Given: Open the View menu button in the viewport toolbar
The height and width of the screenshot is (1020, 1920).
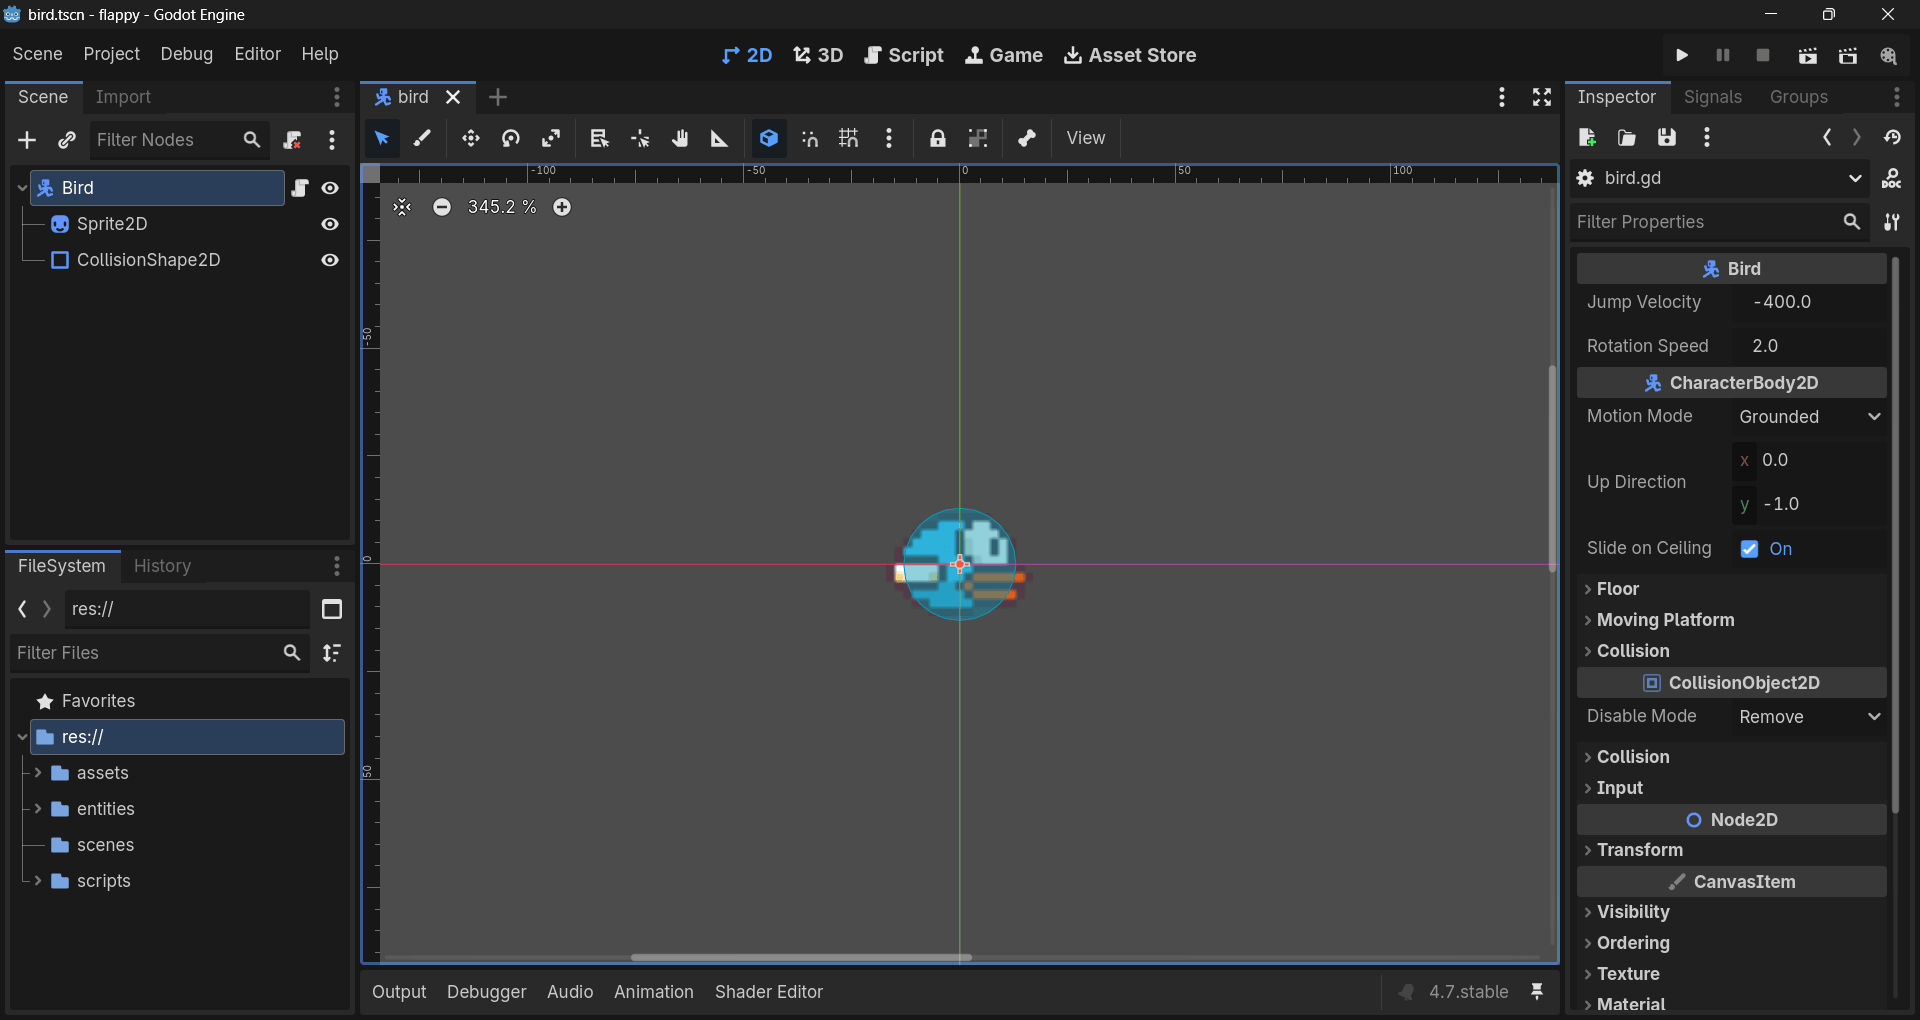Looking at the screenshot, I should [1085, 138].
